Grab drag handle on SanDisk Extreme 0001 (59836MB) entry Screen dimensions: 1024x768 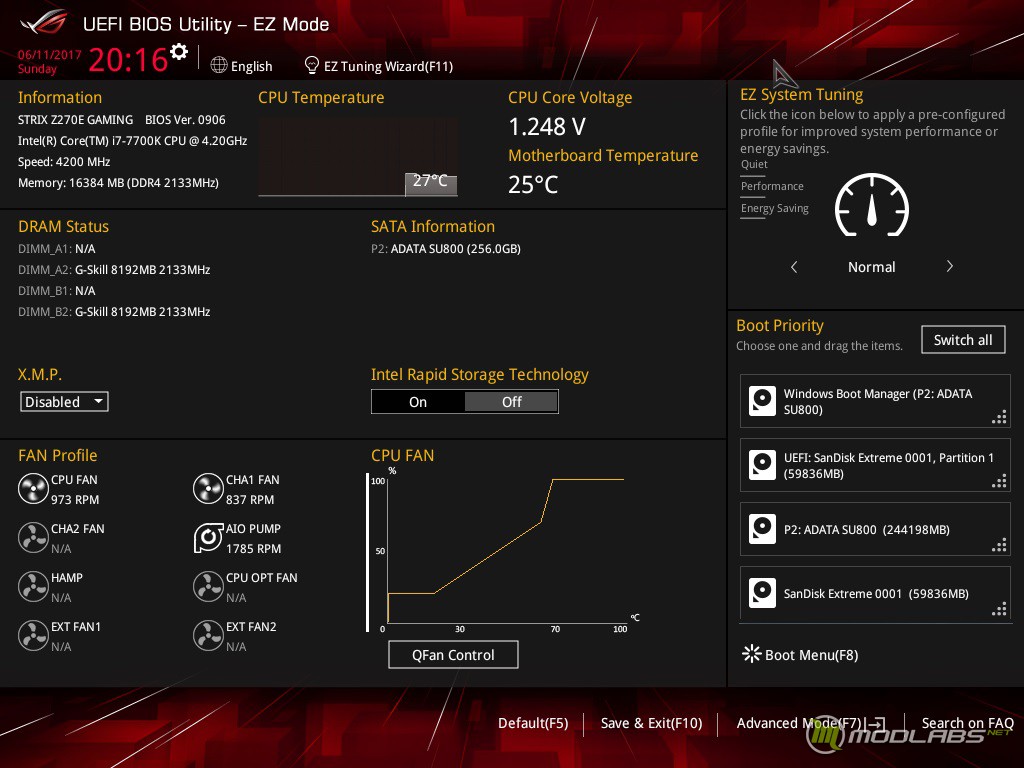coord(999,609)
